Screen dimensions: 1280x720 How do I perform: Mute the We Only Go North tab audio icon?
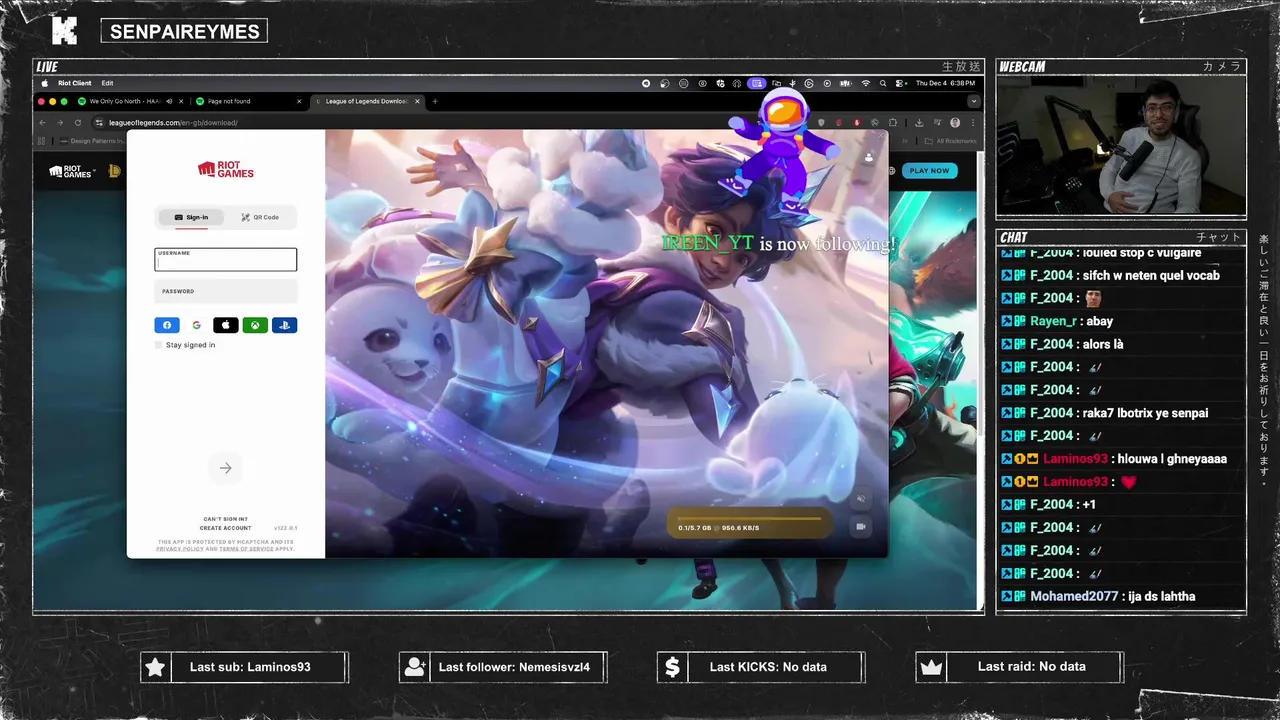coord(169,101)
